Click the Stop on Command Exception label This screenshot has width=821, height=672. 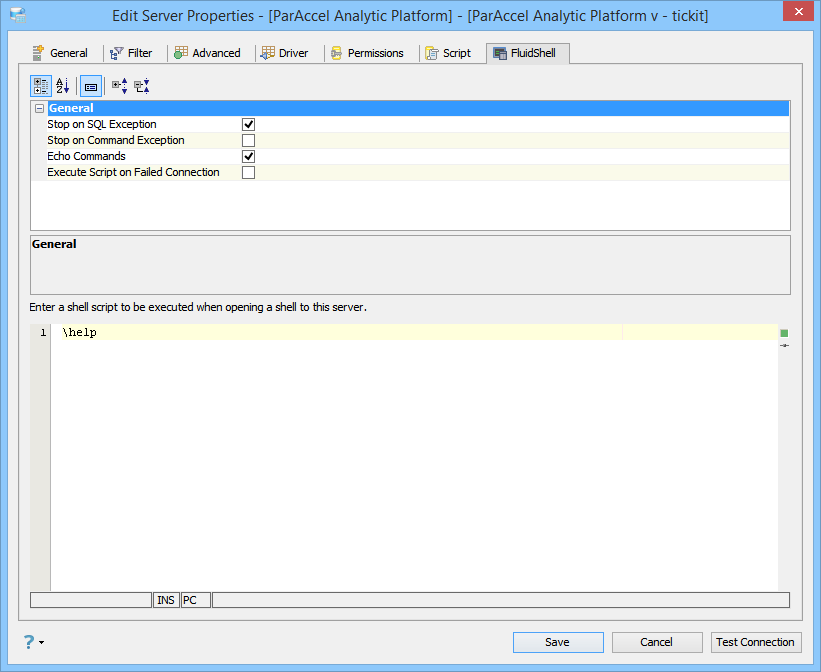(116, 140)
